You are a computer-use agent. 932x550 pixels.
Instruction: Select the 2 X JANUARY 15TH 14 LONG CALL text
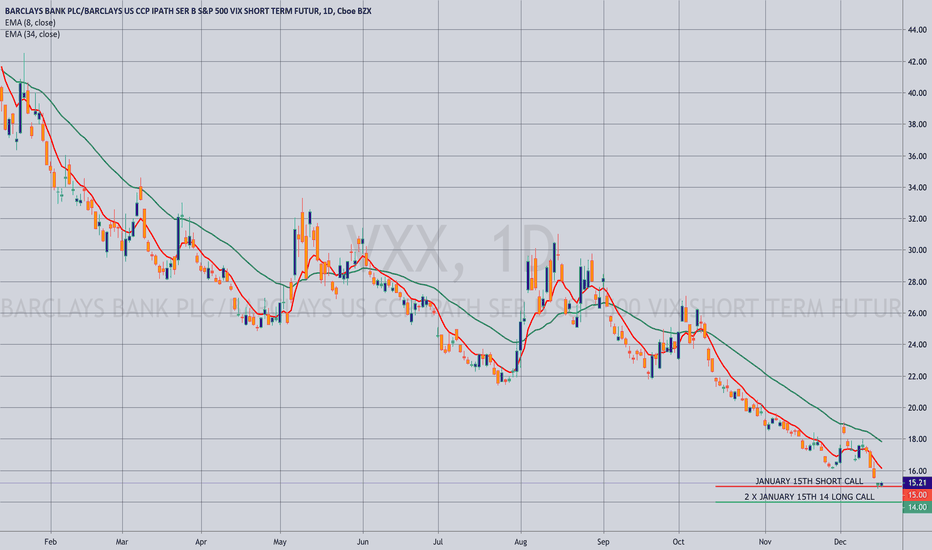(809, 496)
